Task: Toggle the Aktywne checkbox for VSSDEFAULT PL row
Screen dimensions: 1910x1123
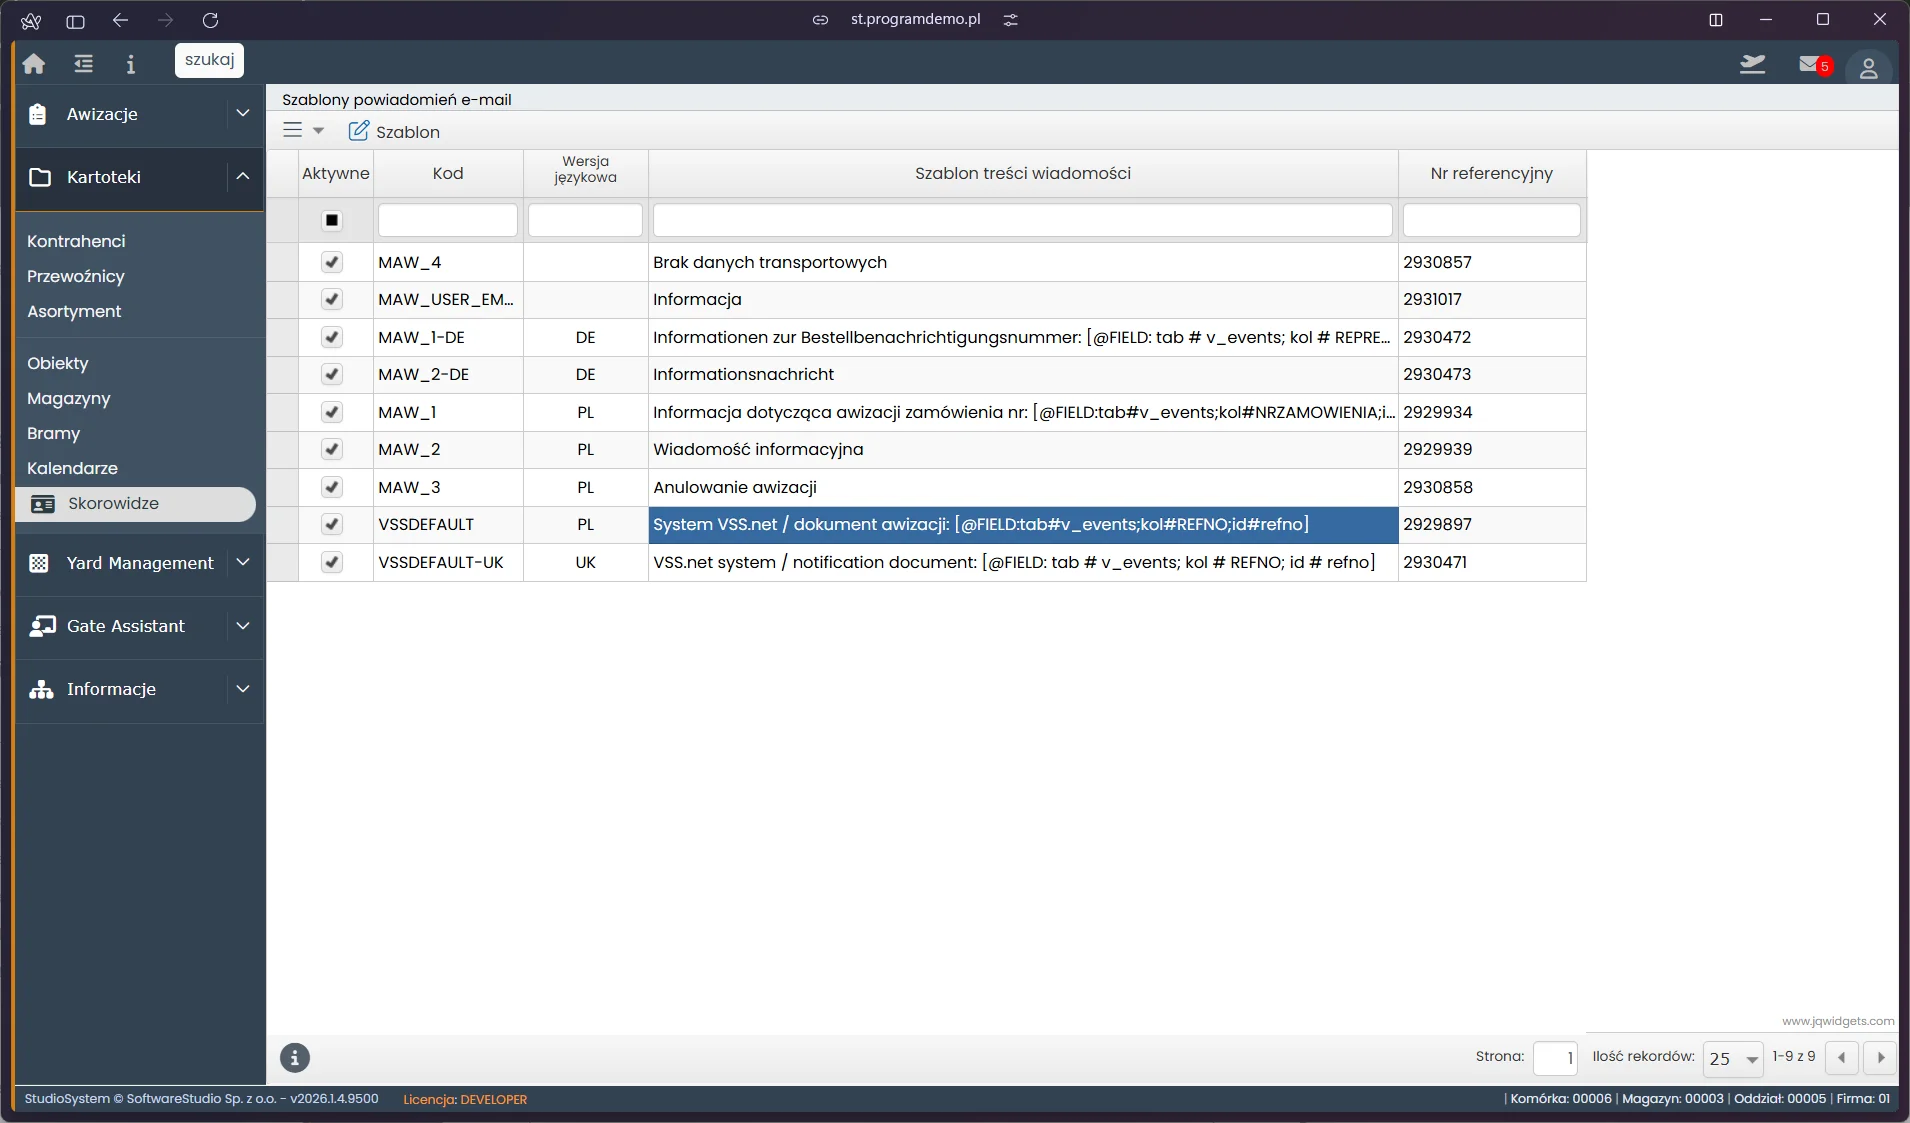Action: 332,524
